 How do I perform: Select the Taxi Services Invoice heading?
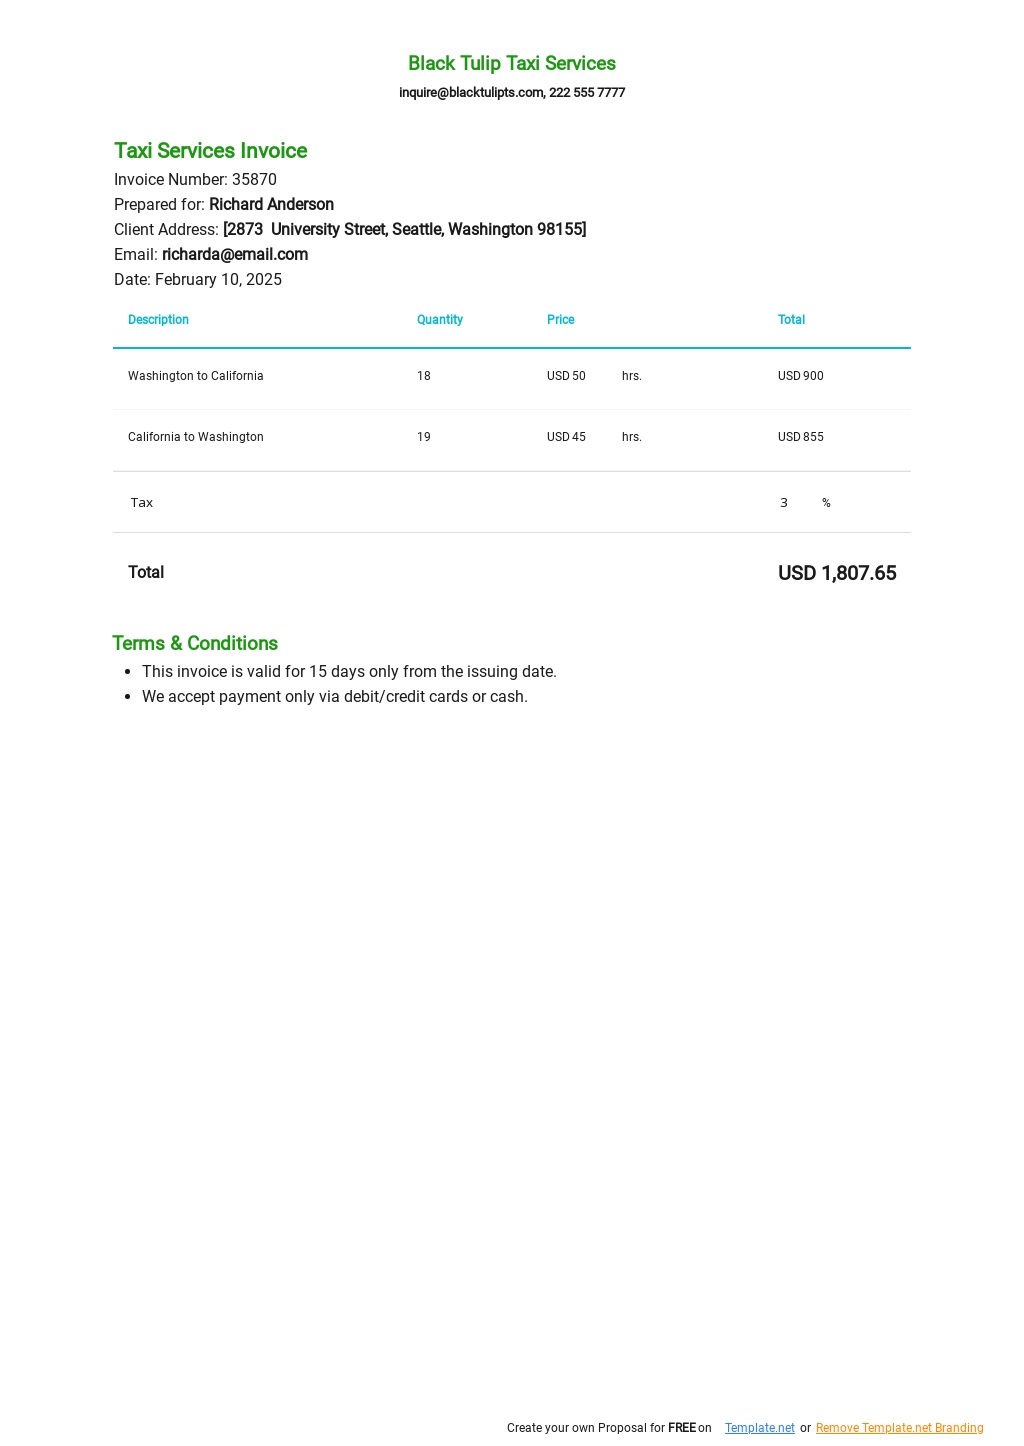coord(210,151)
